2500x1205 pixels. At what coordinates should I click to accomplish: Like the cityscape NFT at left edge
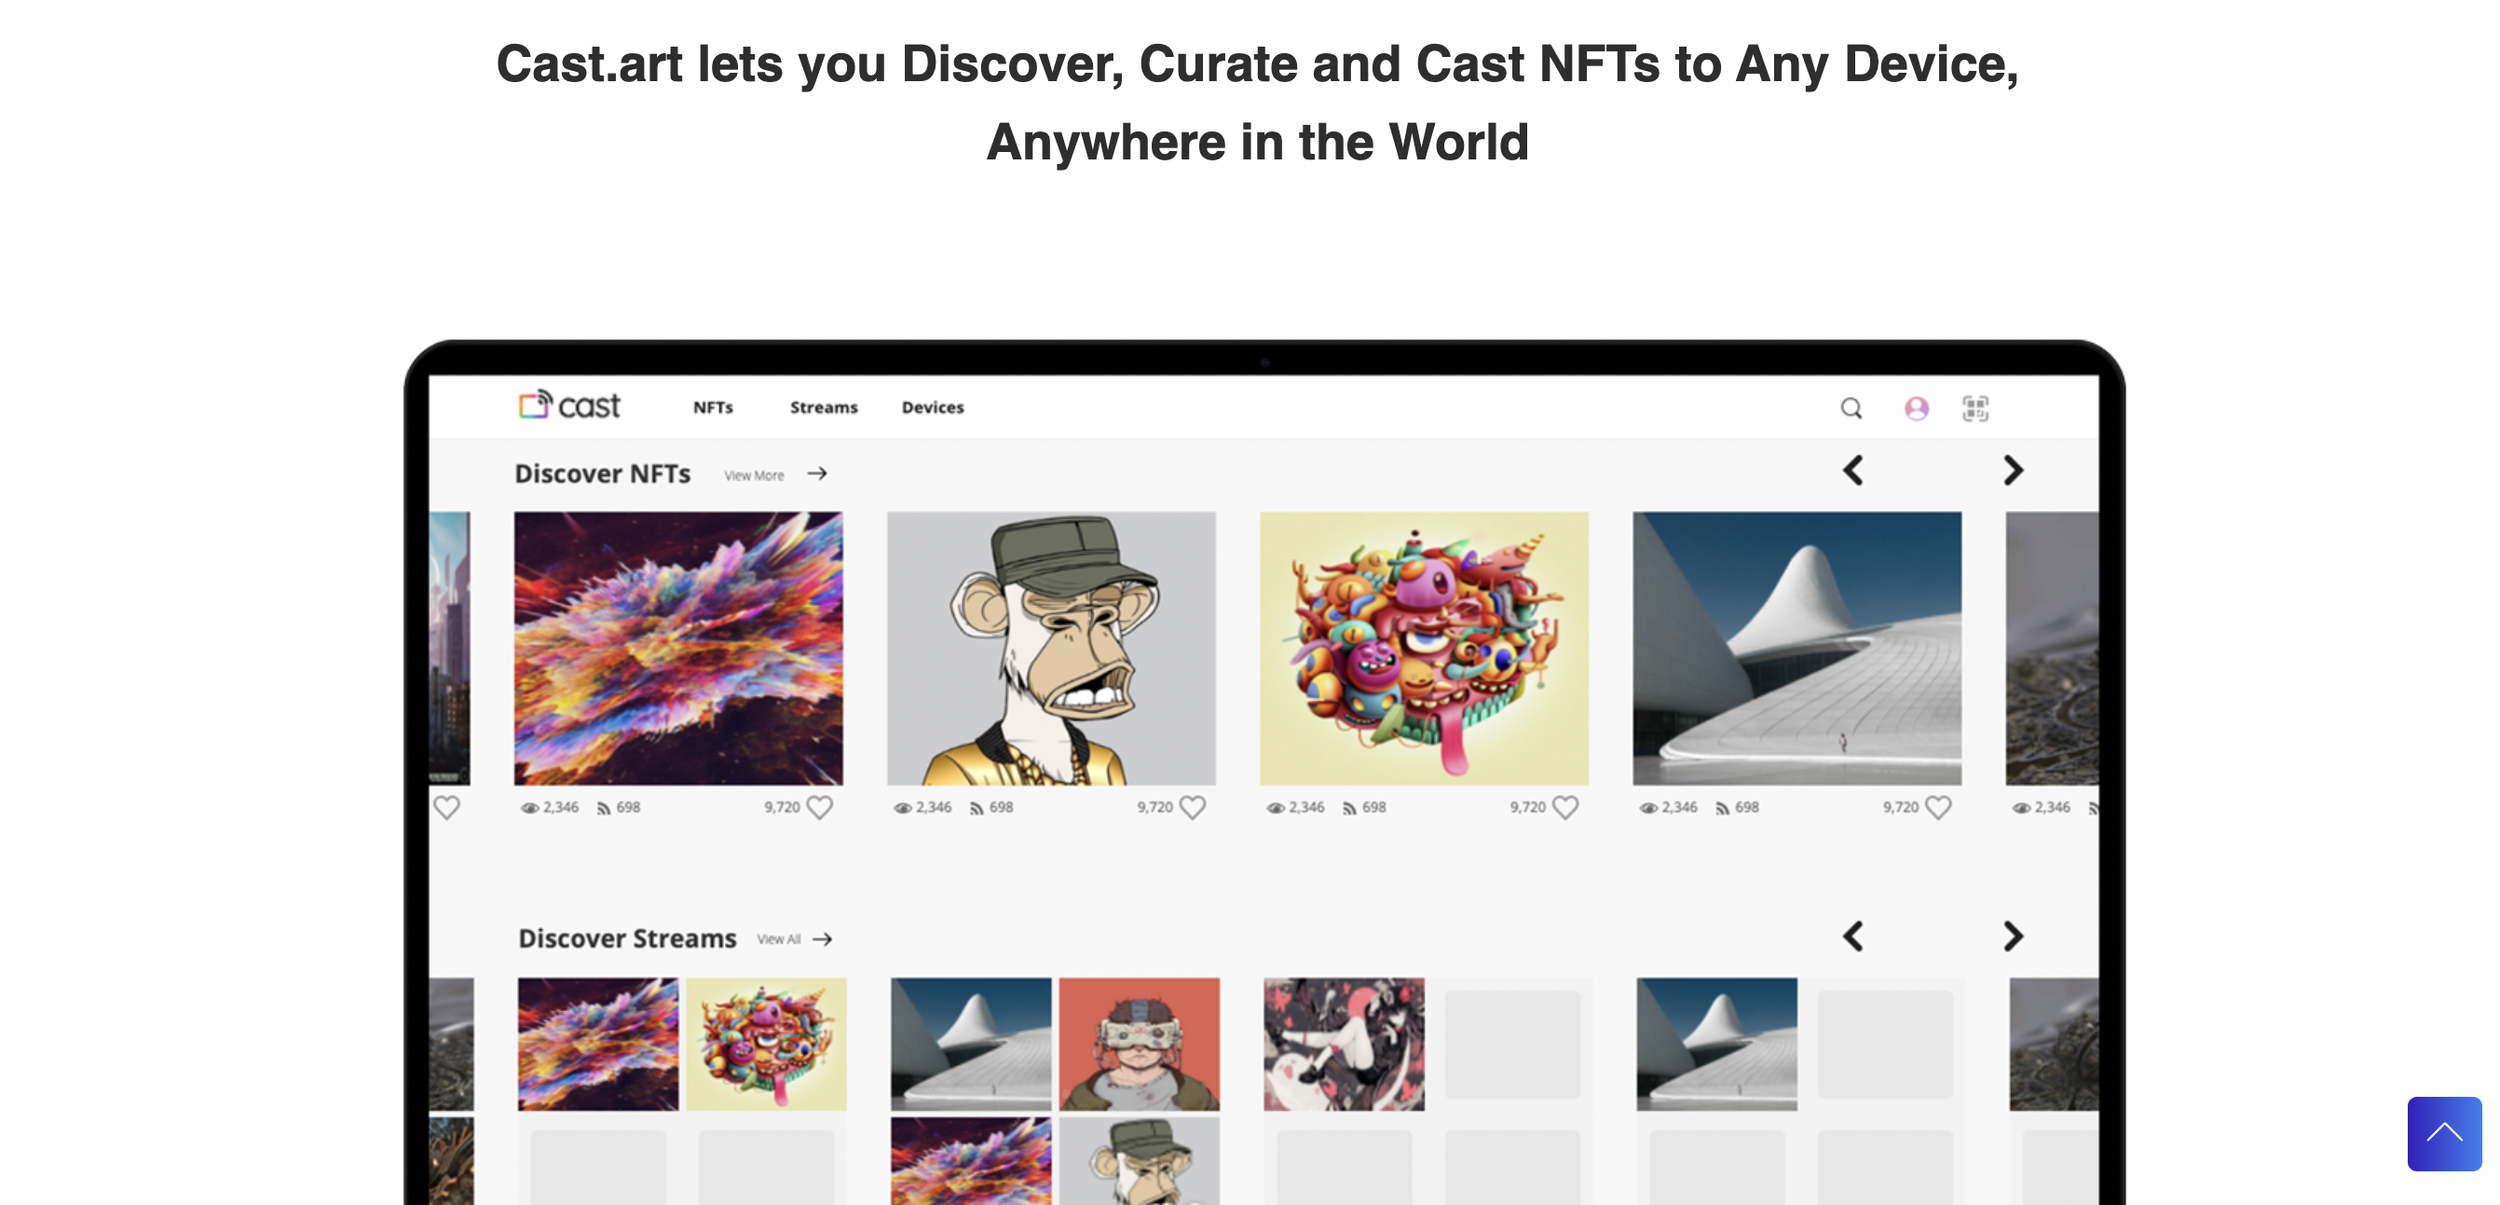click(x=447, y=807)
